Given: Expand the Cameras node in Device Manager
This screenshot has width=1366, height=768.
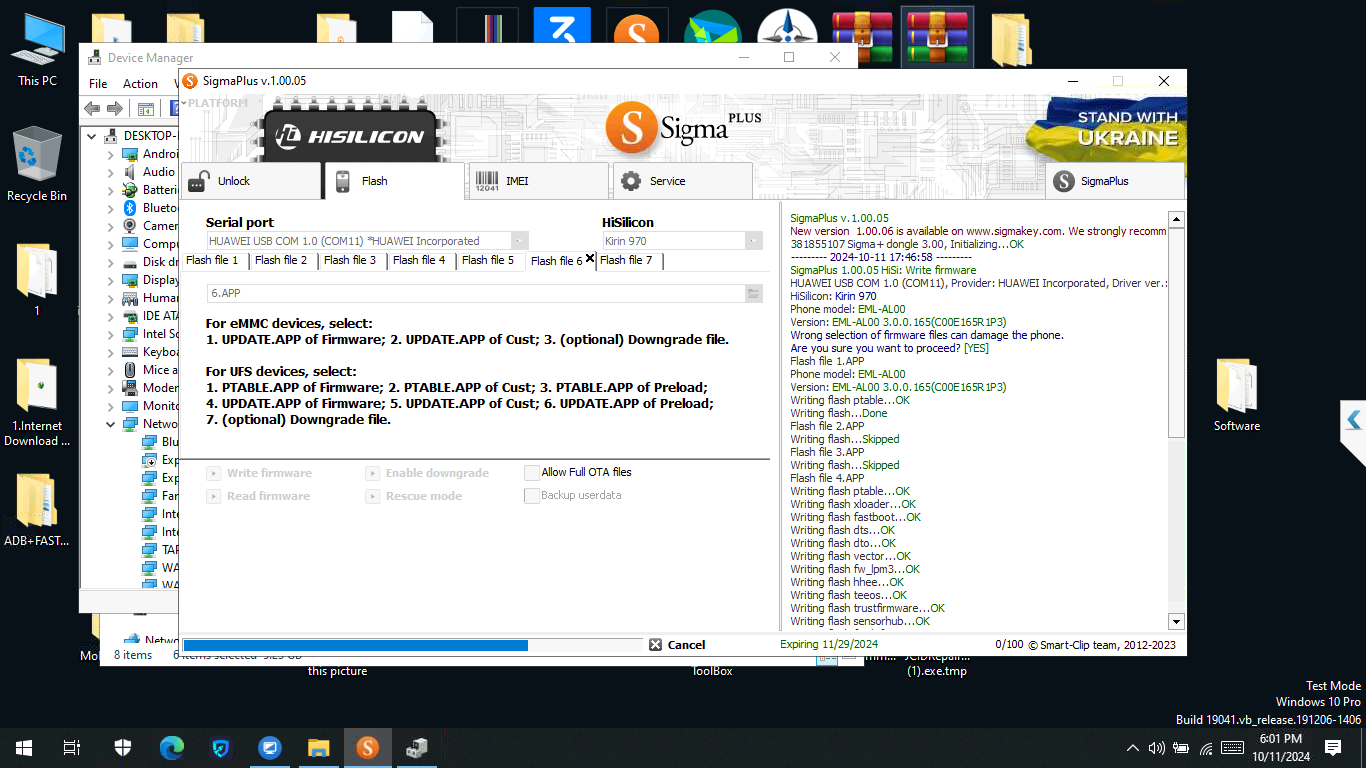Looking at the screenshot, I should (x=111, y=226).
